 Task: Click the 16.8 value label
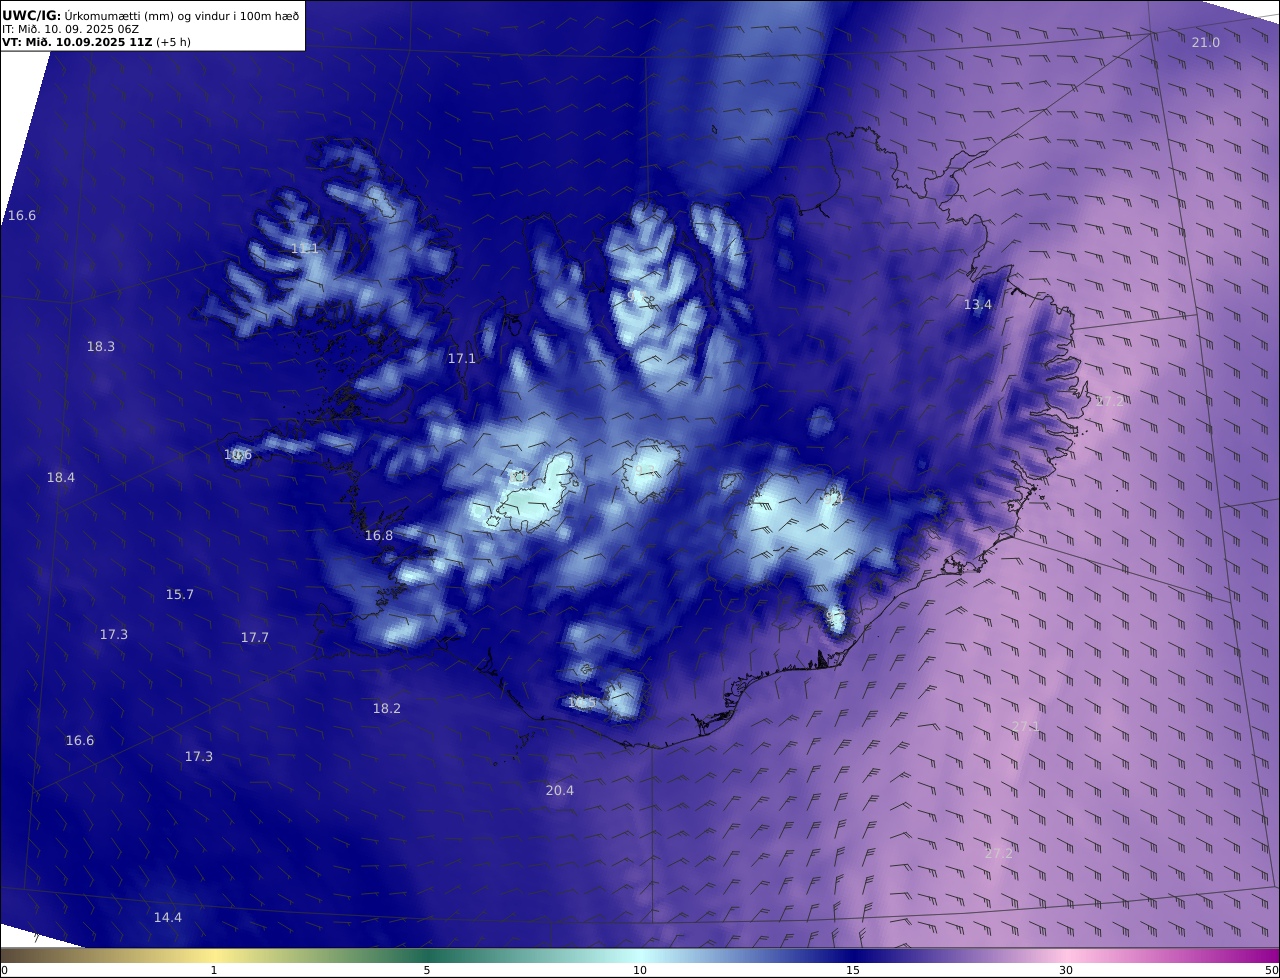tap(379, 536)
